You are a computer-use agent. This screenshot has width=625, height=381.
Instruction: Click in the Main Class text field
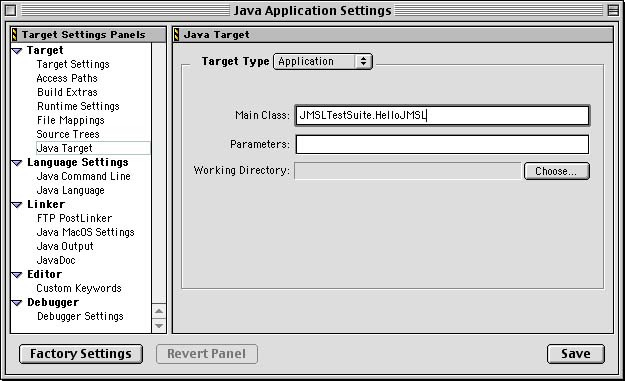click(x=442, y=116)
